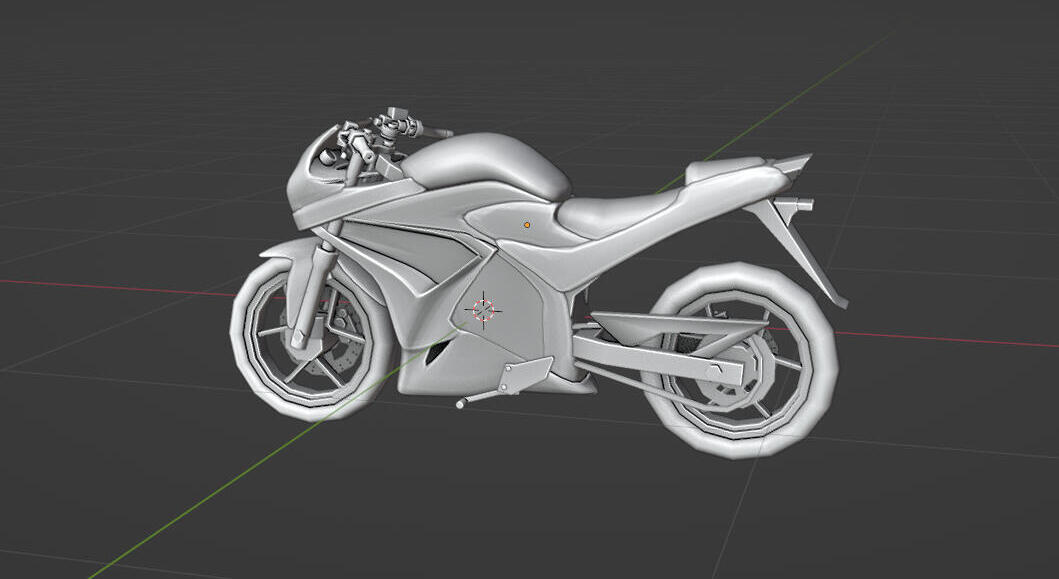Image resolution: width=1059 pixels, height=579 pixels.
Task: Click the tail section tip
Action: pyautogui.click(x=795, y=163)
